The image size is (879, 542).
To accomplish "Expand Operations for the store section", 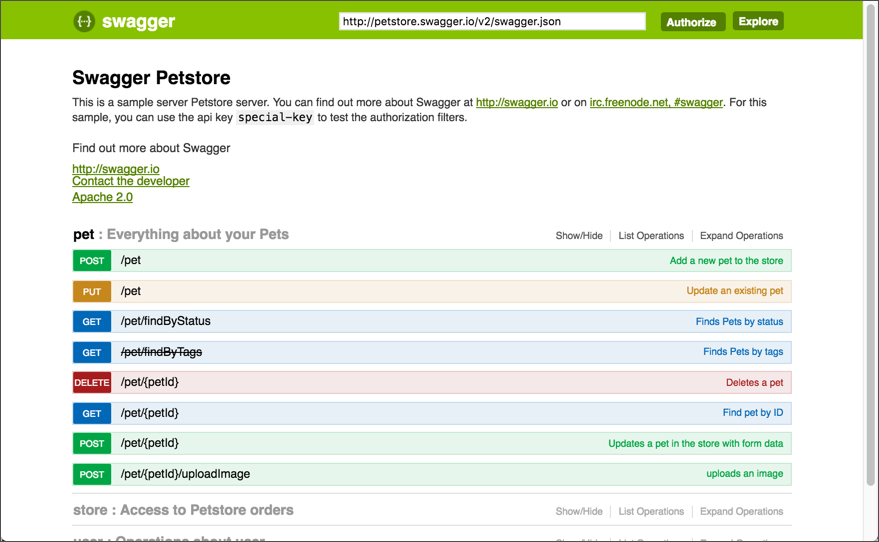I will pos(741,511).
